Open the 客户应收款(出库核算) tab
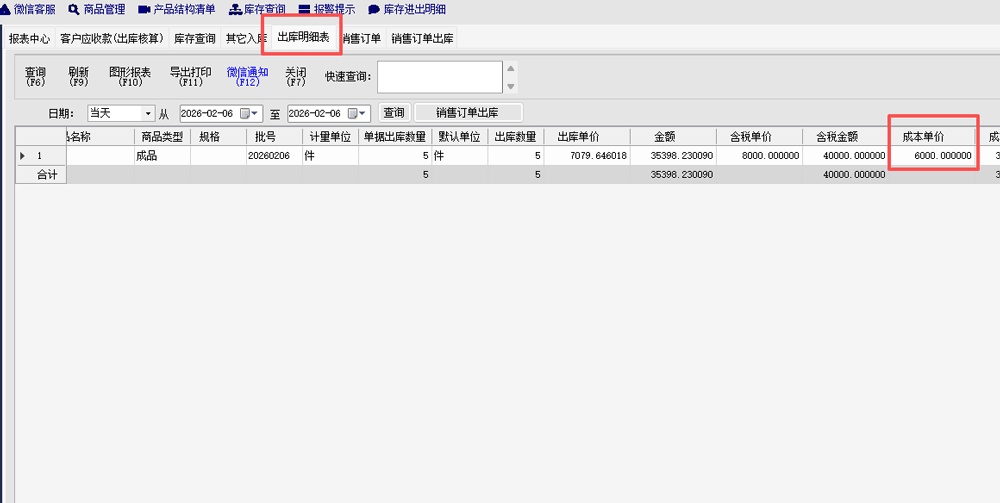 tap(111, 39)
